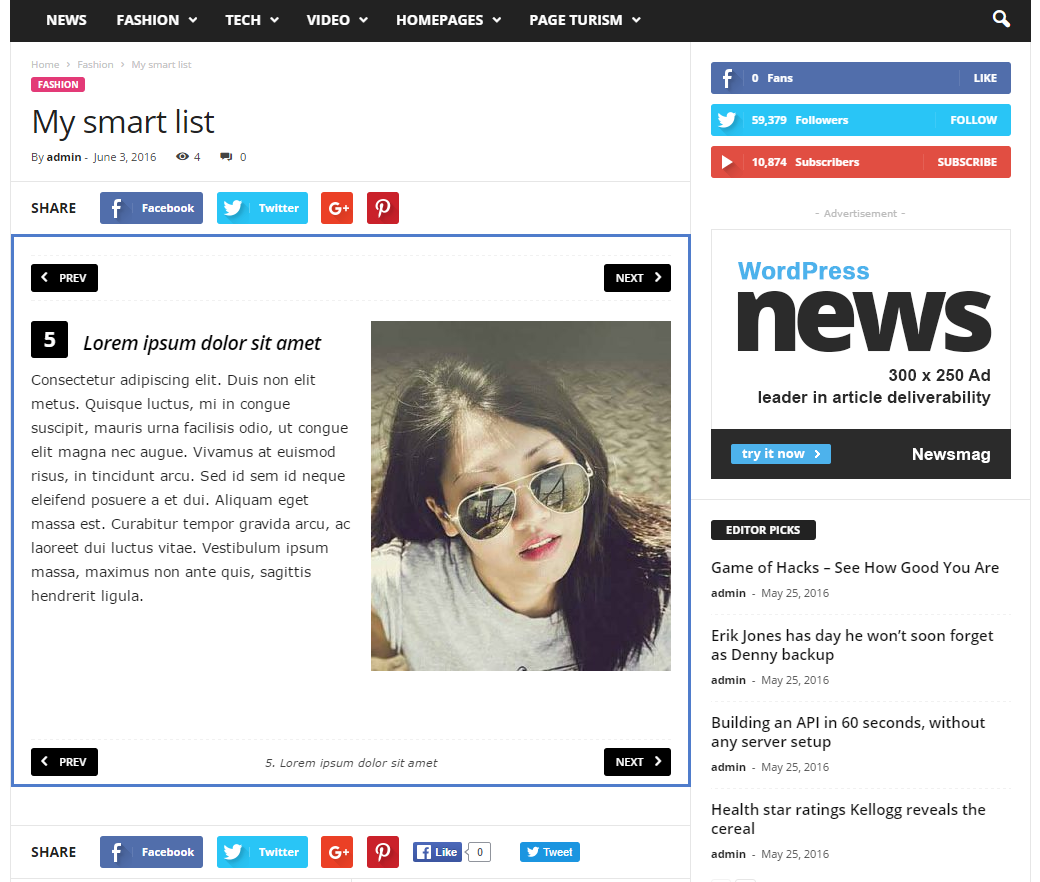
Task: Share on Google Plus in the top share bar
Action: (337, 208)
